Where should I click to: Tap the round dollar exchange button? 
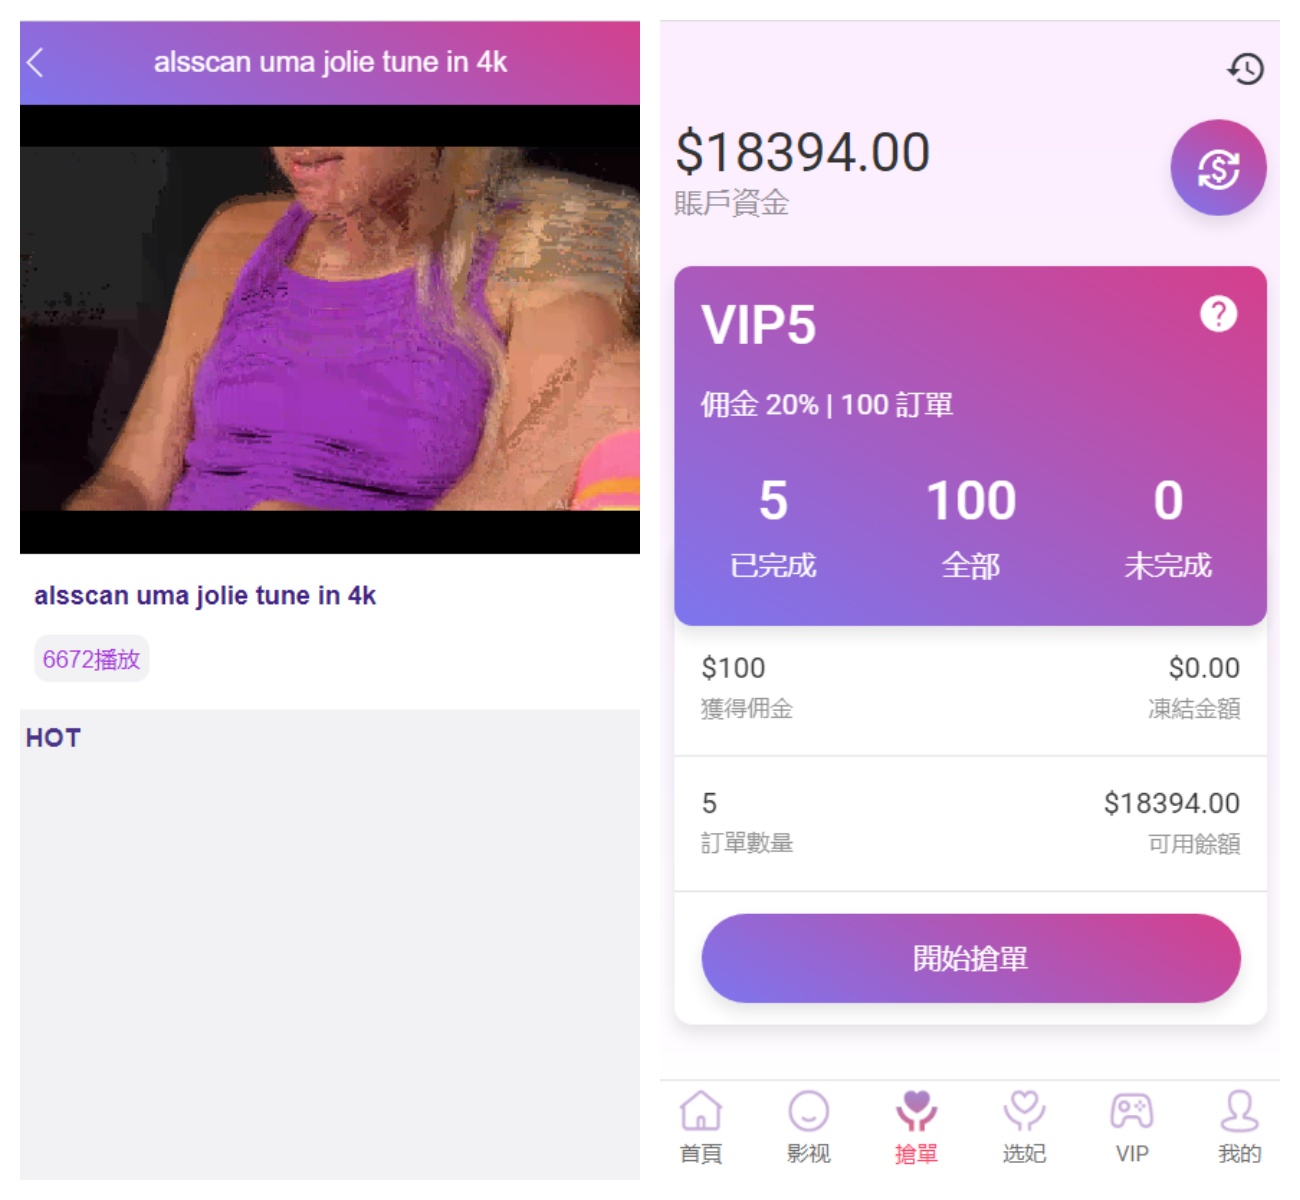(x=1218, y=168)
